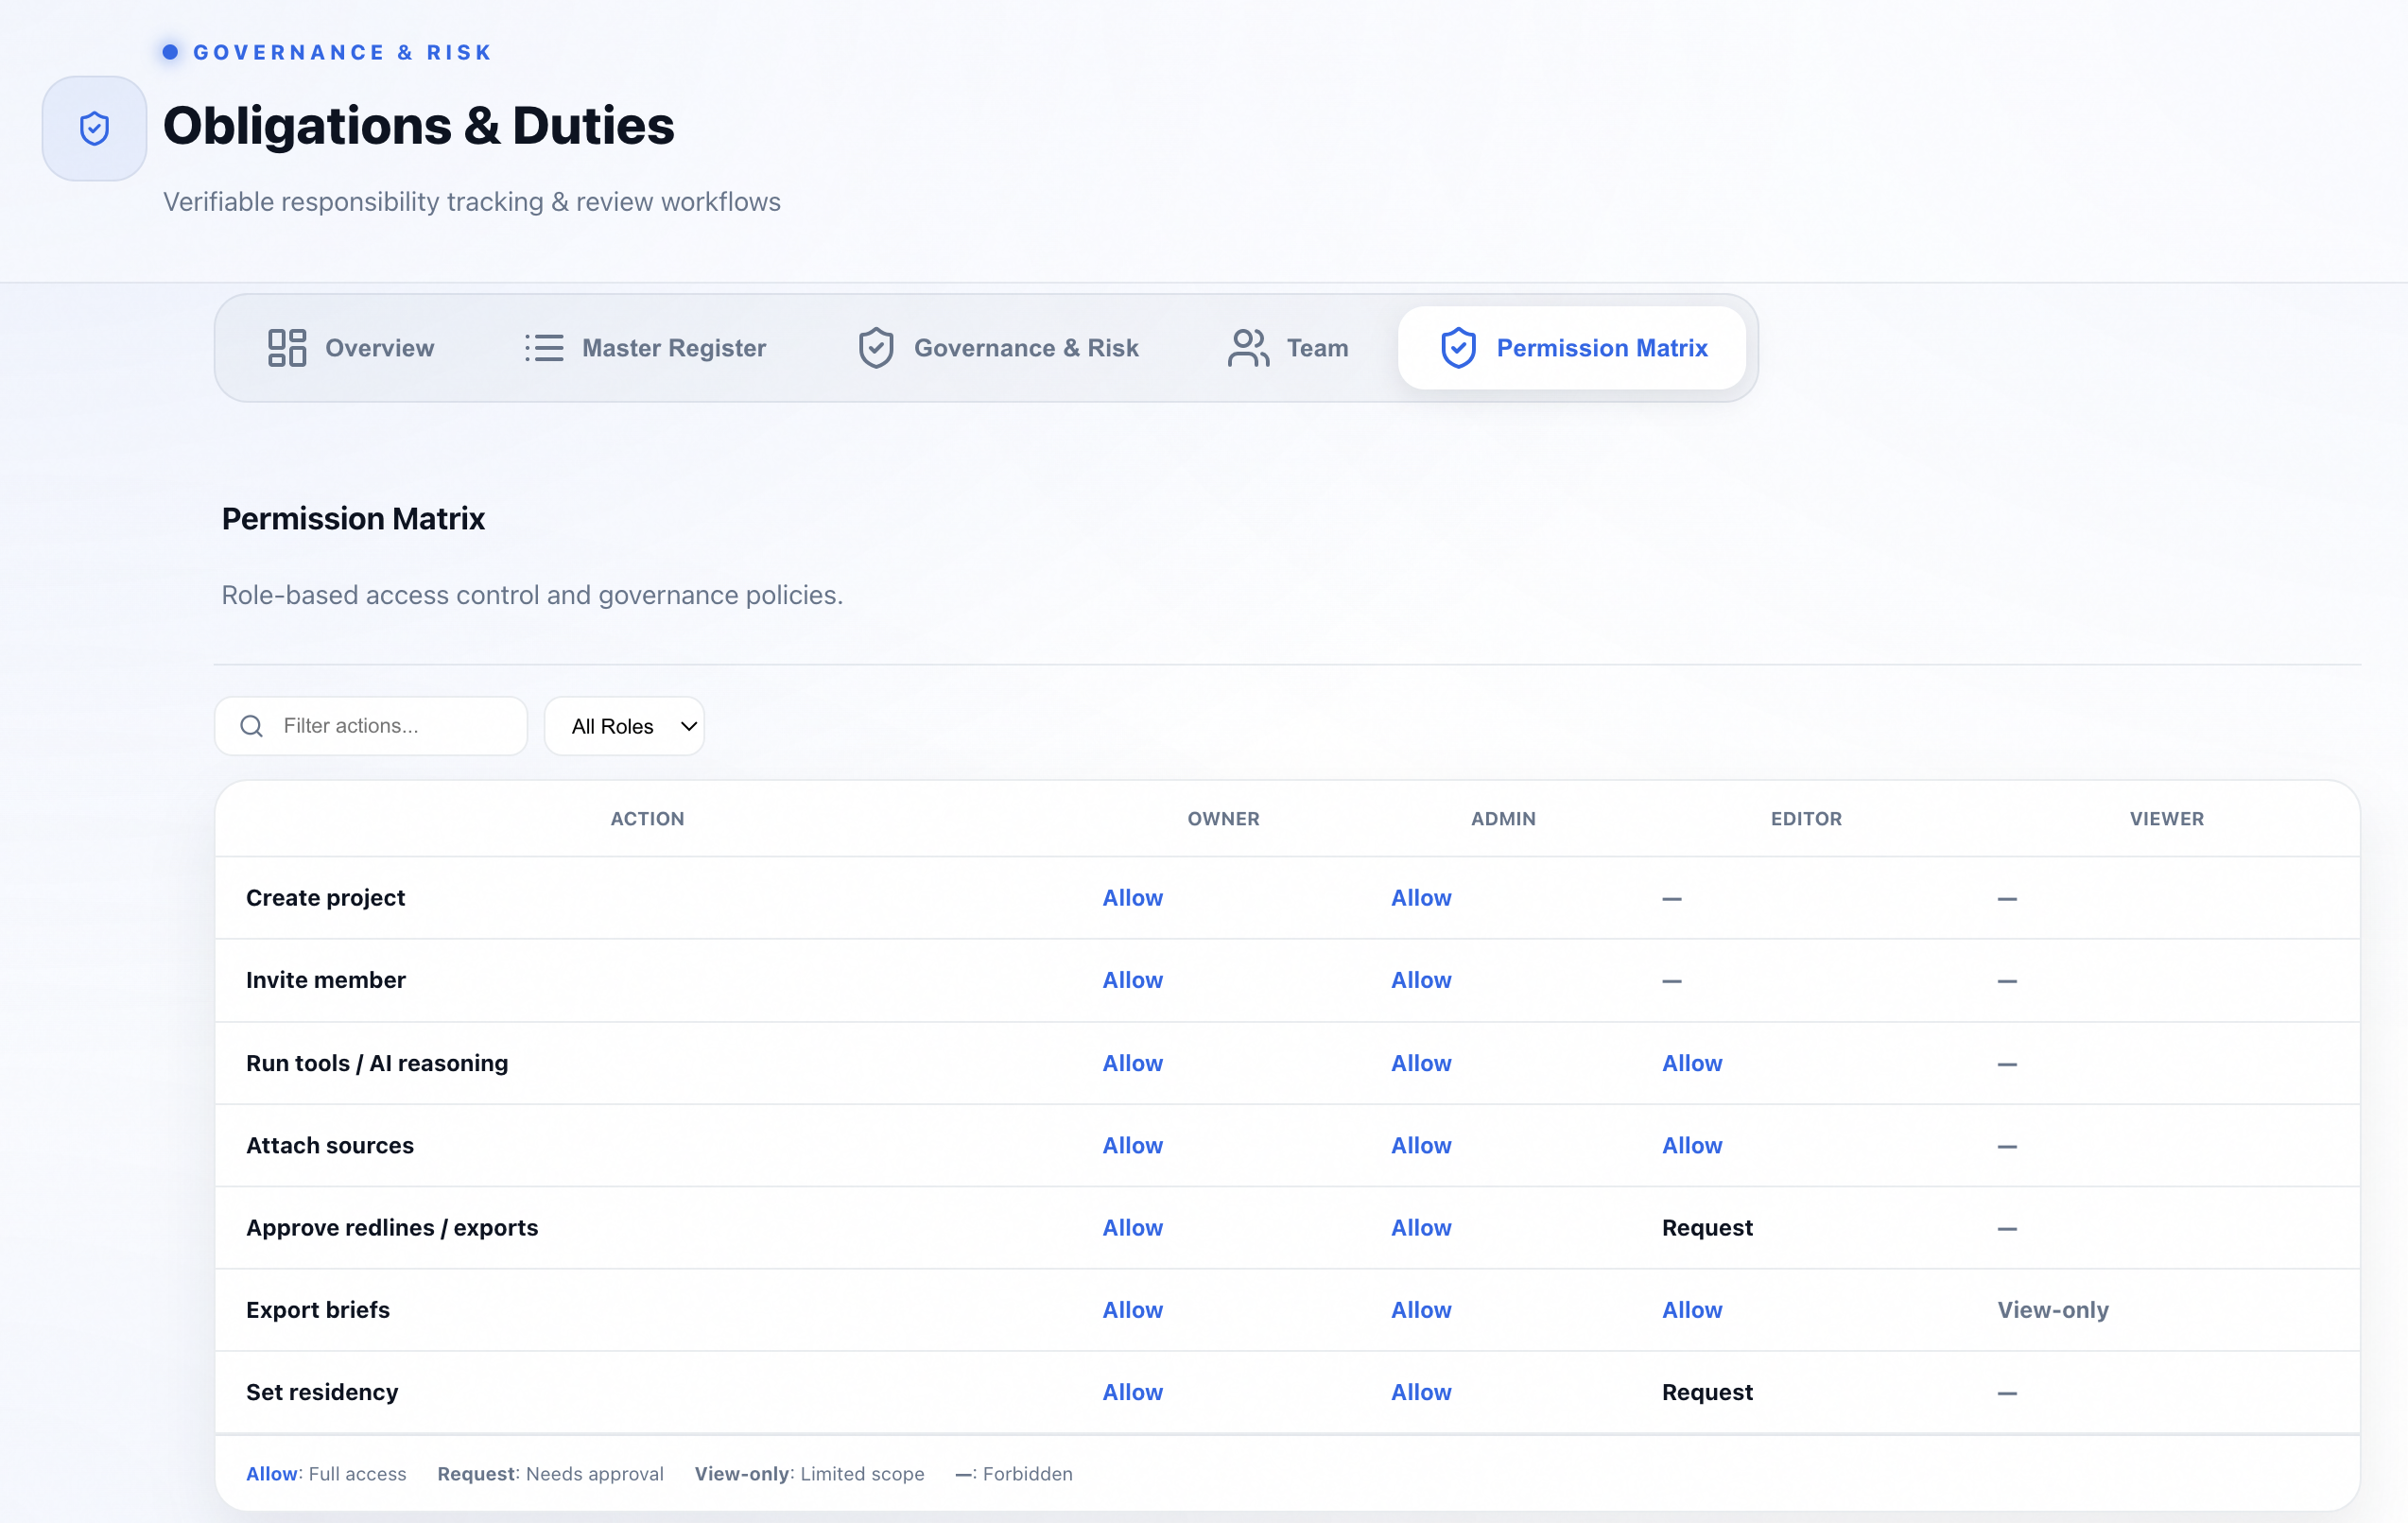
Task: Click the shield icon next to Governance & Risk
Action: [875, 347]
